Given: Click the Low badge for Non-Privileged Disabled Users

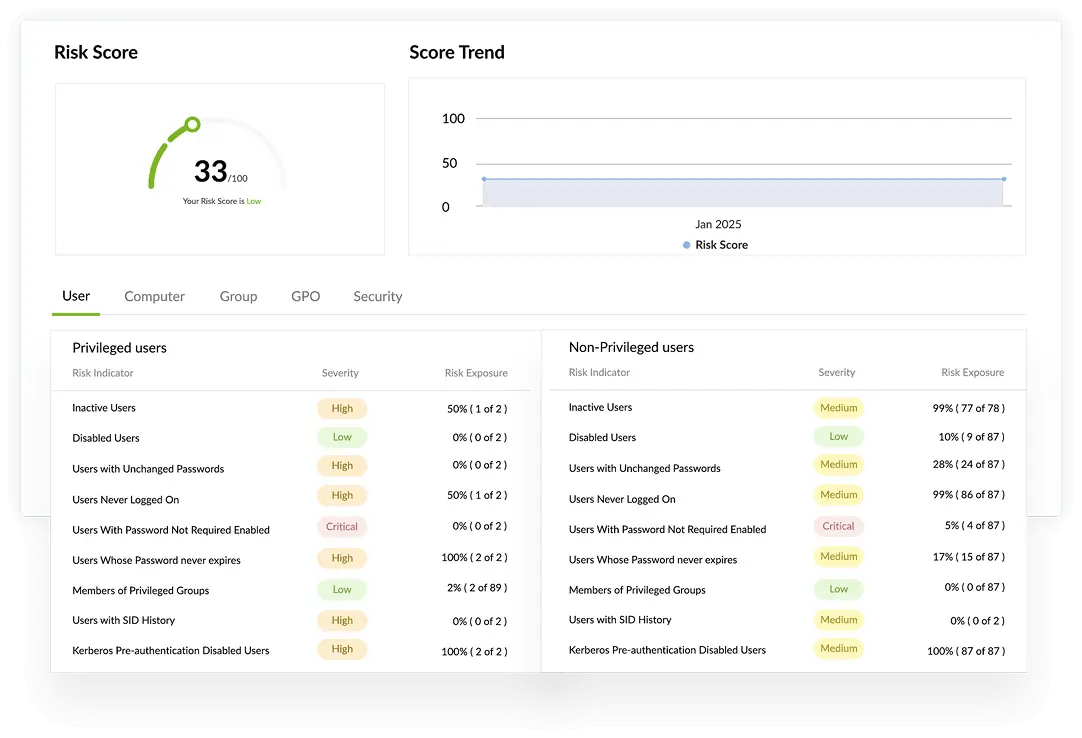Looking at the screenshot, I should tap(838, 436).
